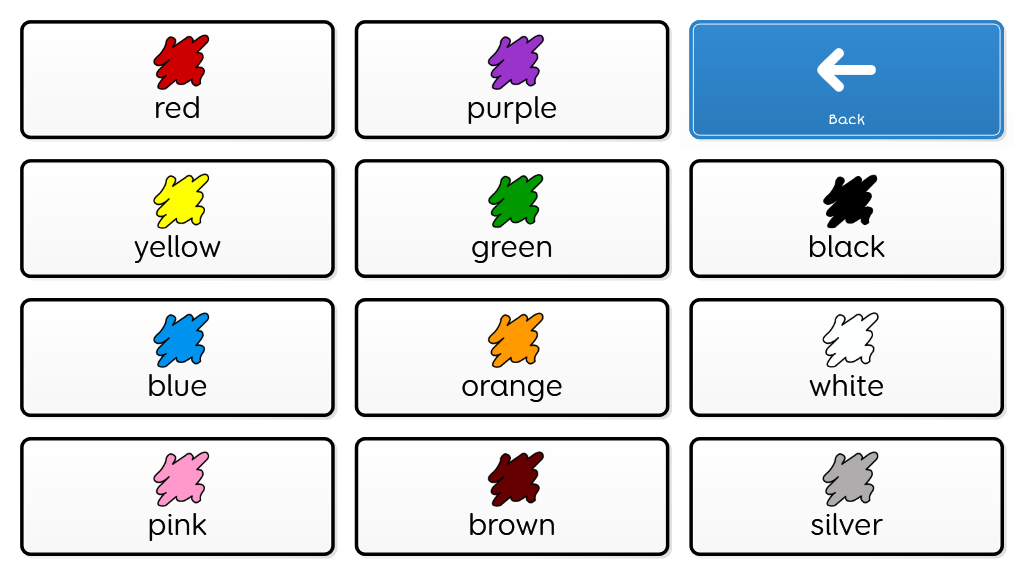Screen dimensions: 1024x576
Task: Click the "silver" word label
Action: 846,525
